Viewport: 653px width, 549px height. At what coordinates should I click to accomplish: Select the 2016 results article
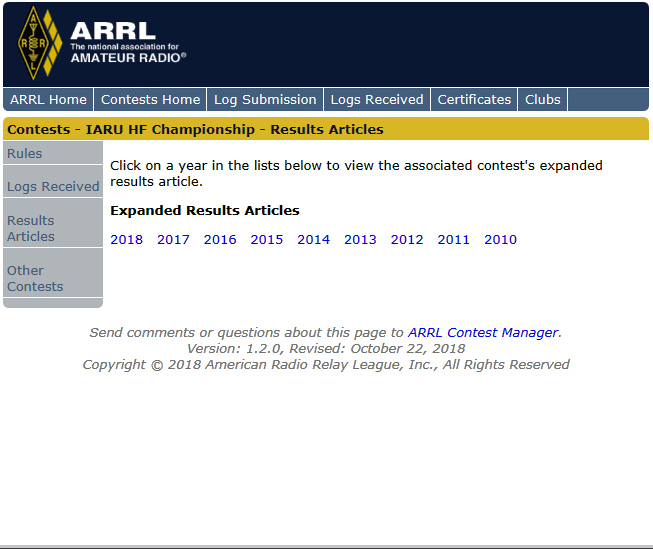click(220, 239)
